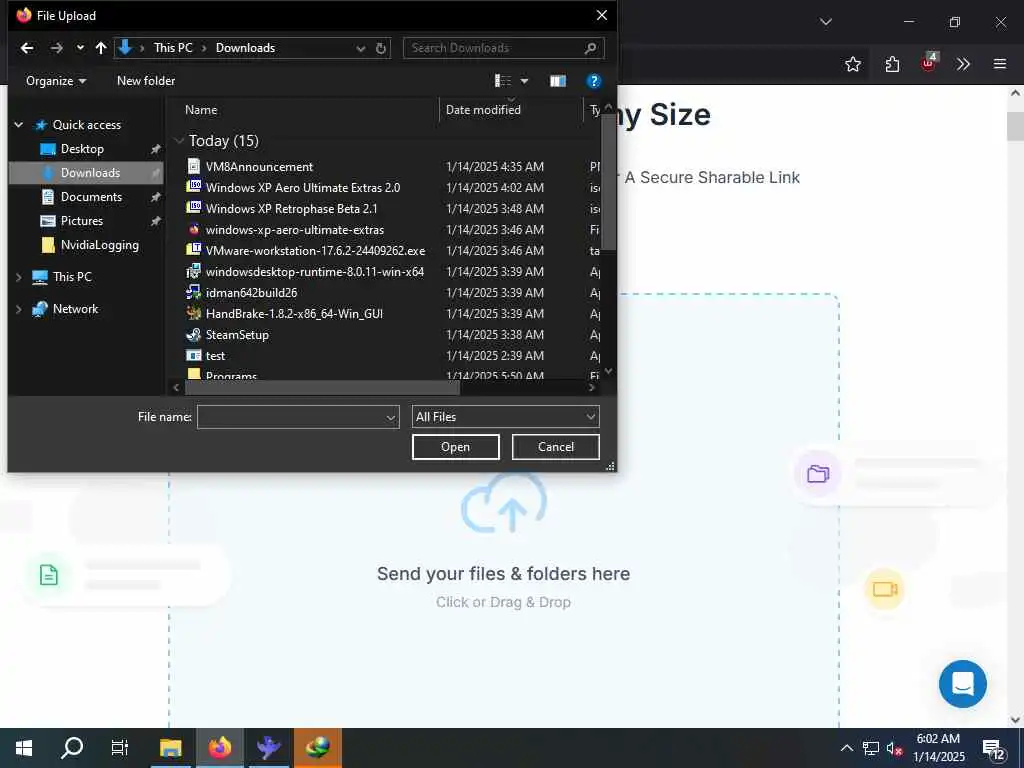Collapse the Today (15) group
The height and width of the screenshot is (768, 1024).
(178, 141)
